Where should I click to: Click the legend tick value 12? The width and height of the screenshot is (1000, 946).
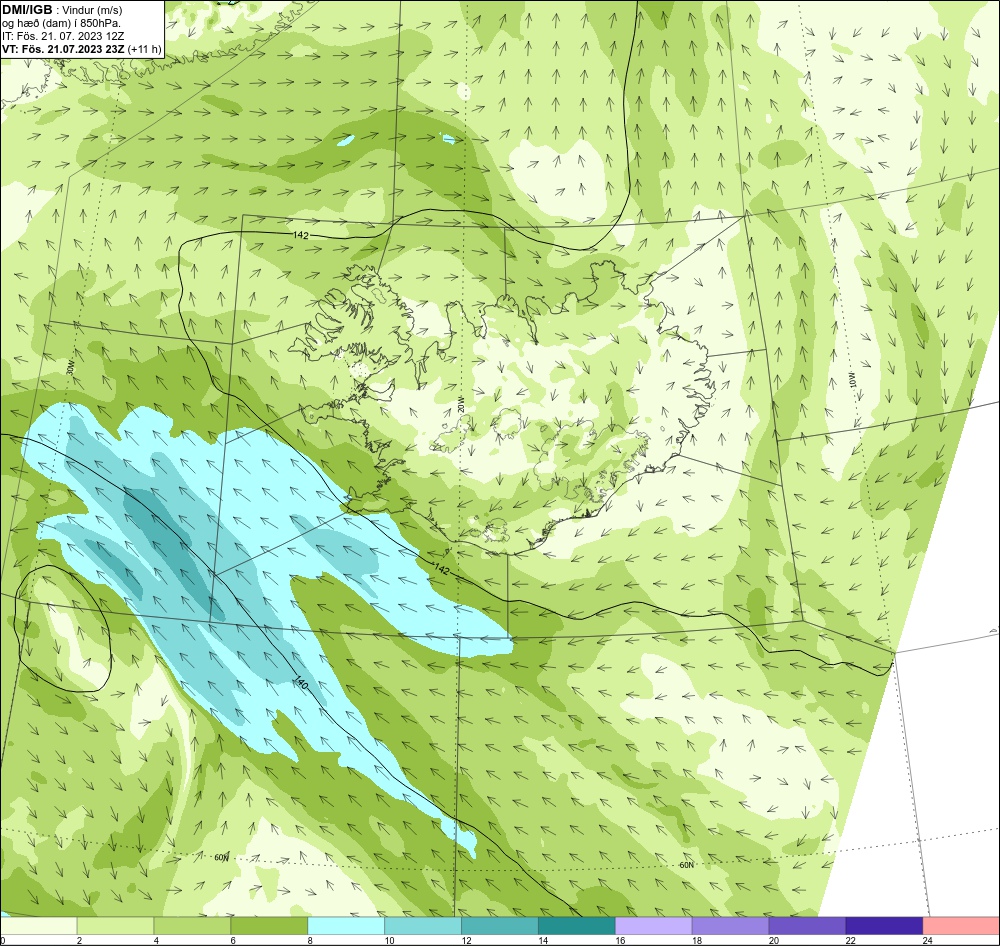click(466, 940)
